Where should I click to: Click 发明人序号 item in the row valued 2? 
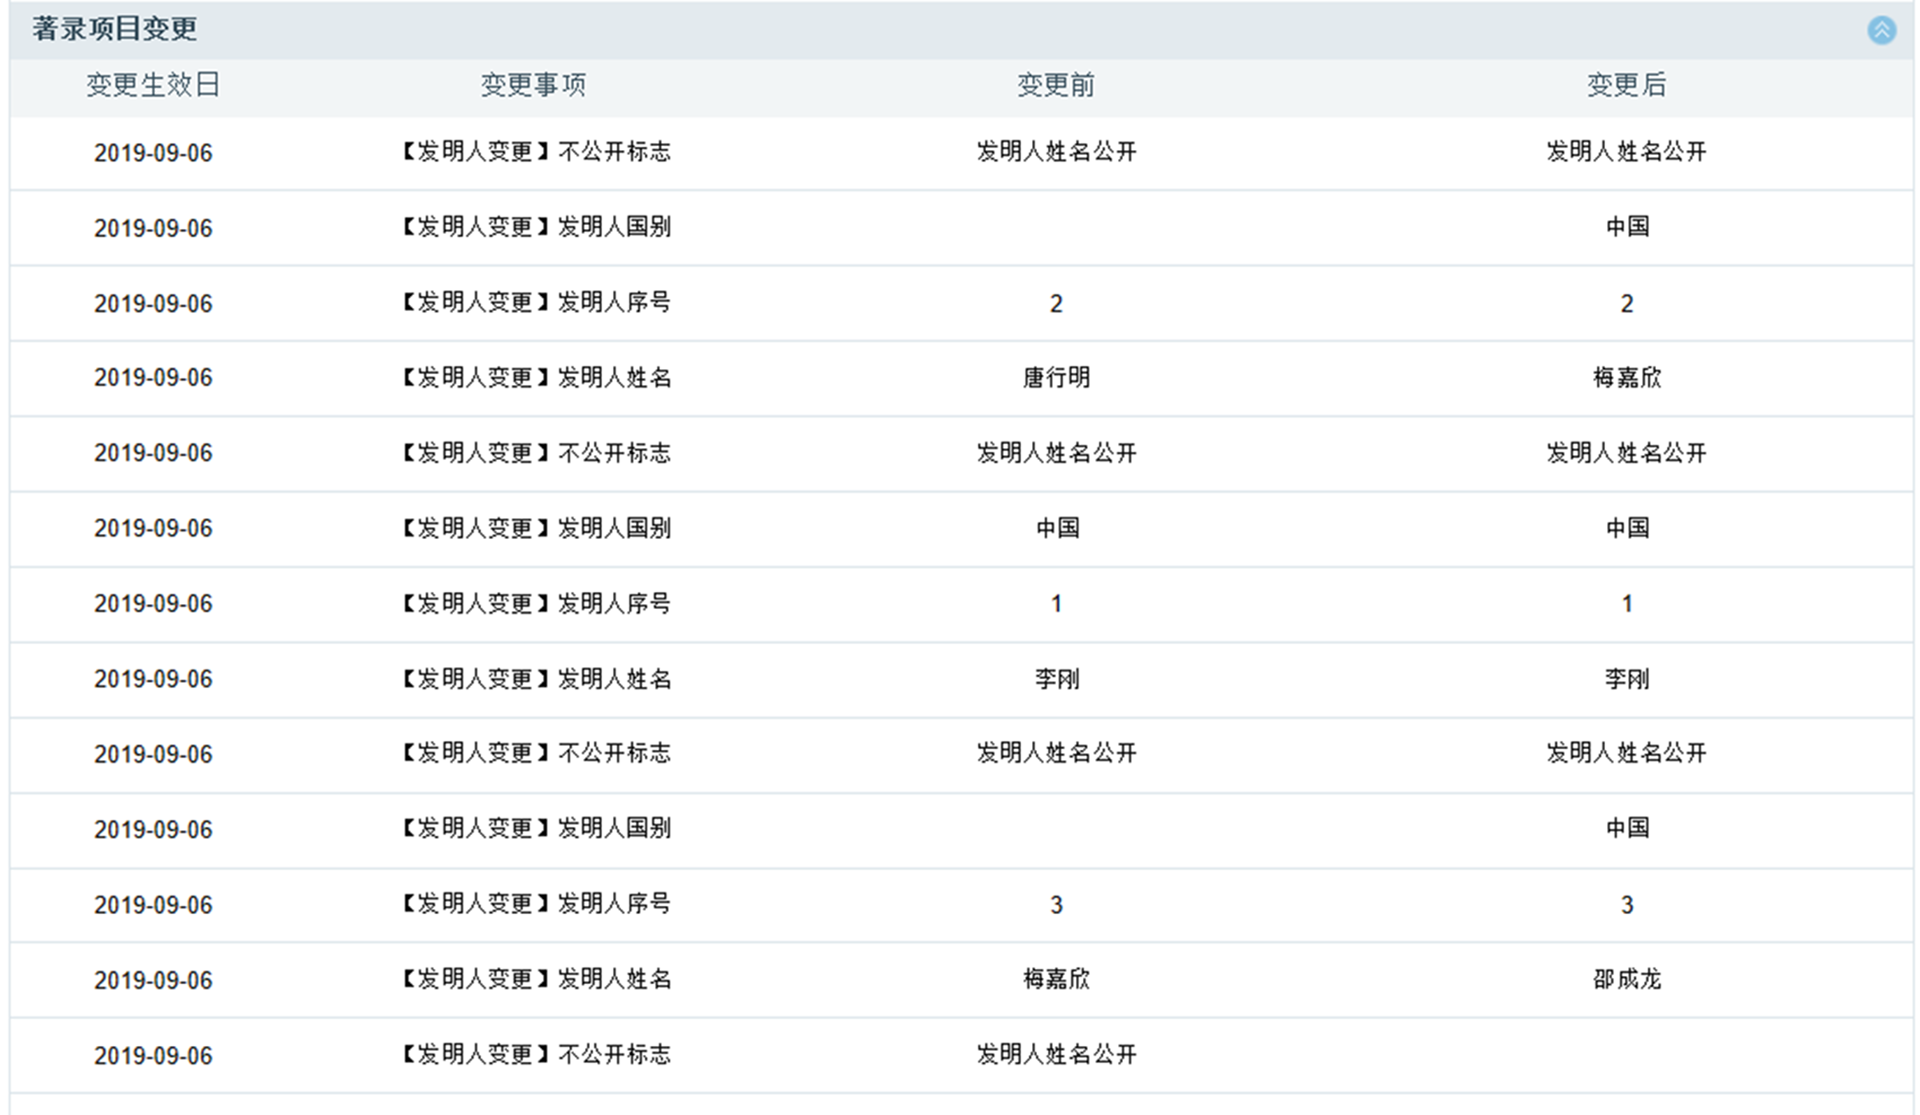pos(535,302)
